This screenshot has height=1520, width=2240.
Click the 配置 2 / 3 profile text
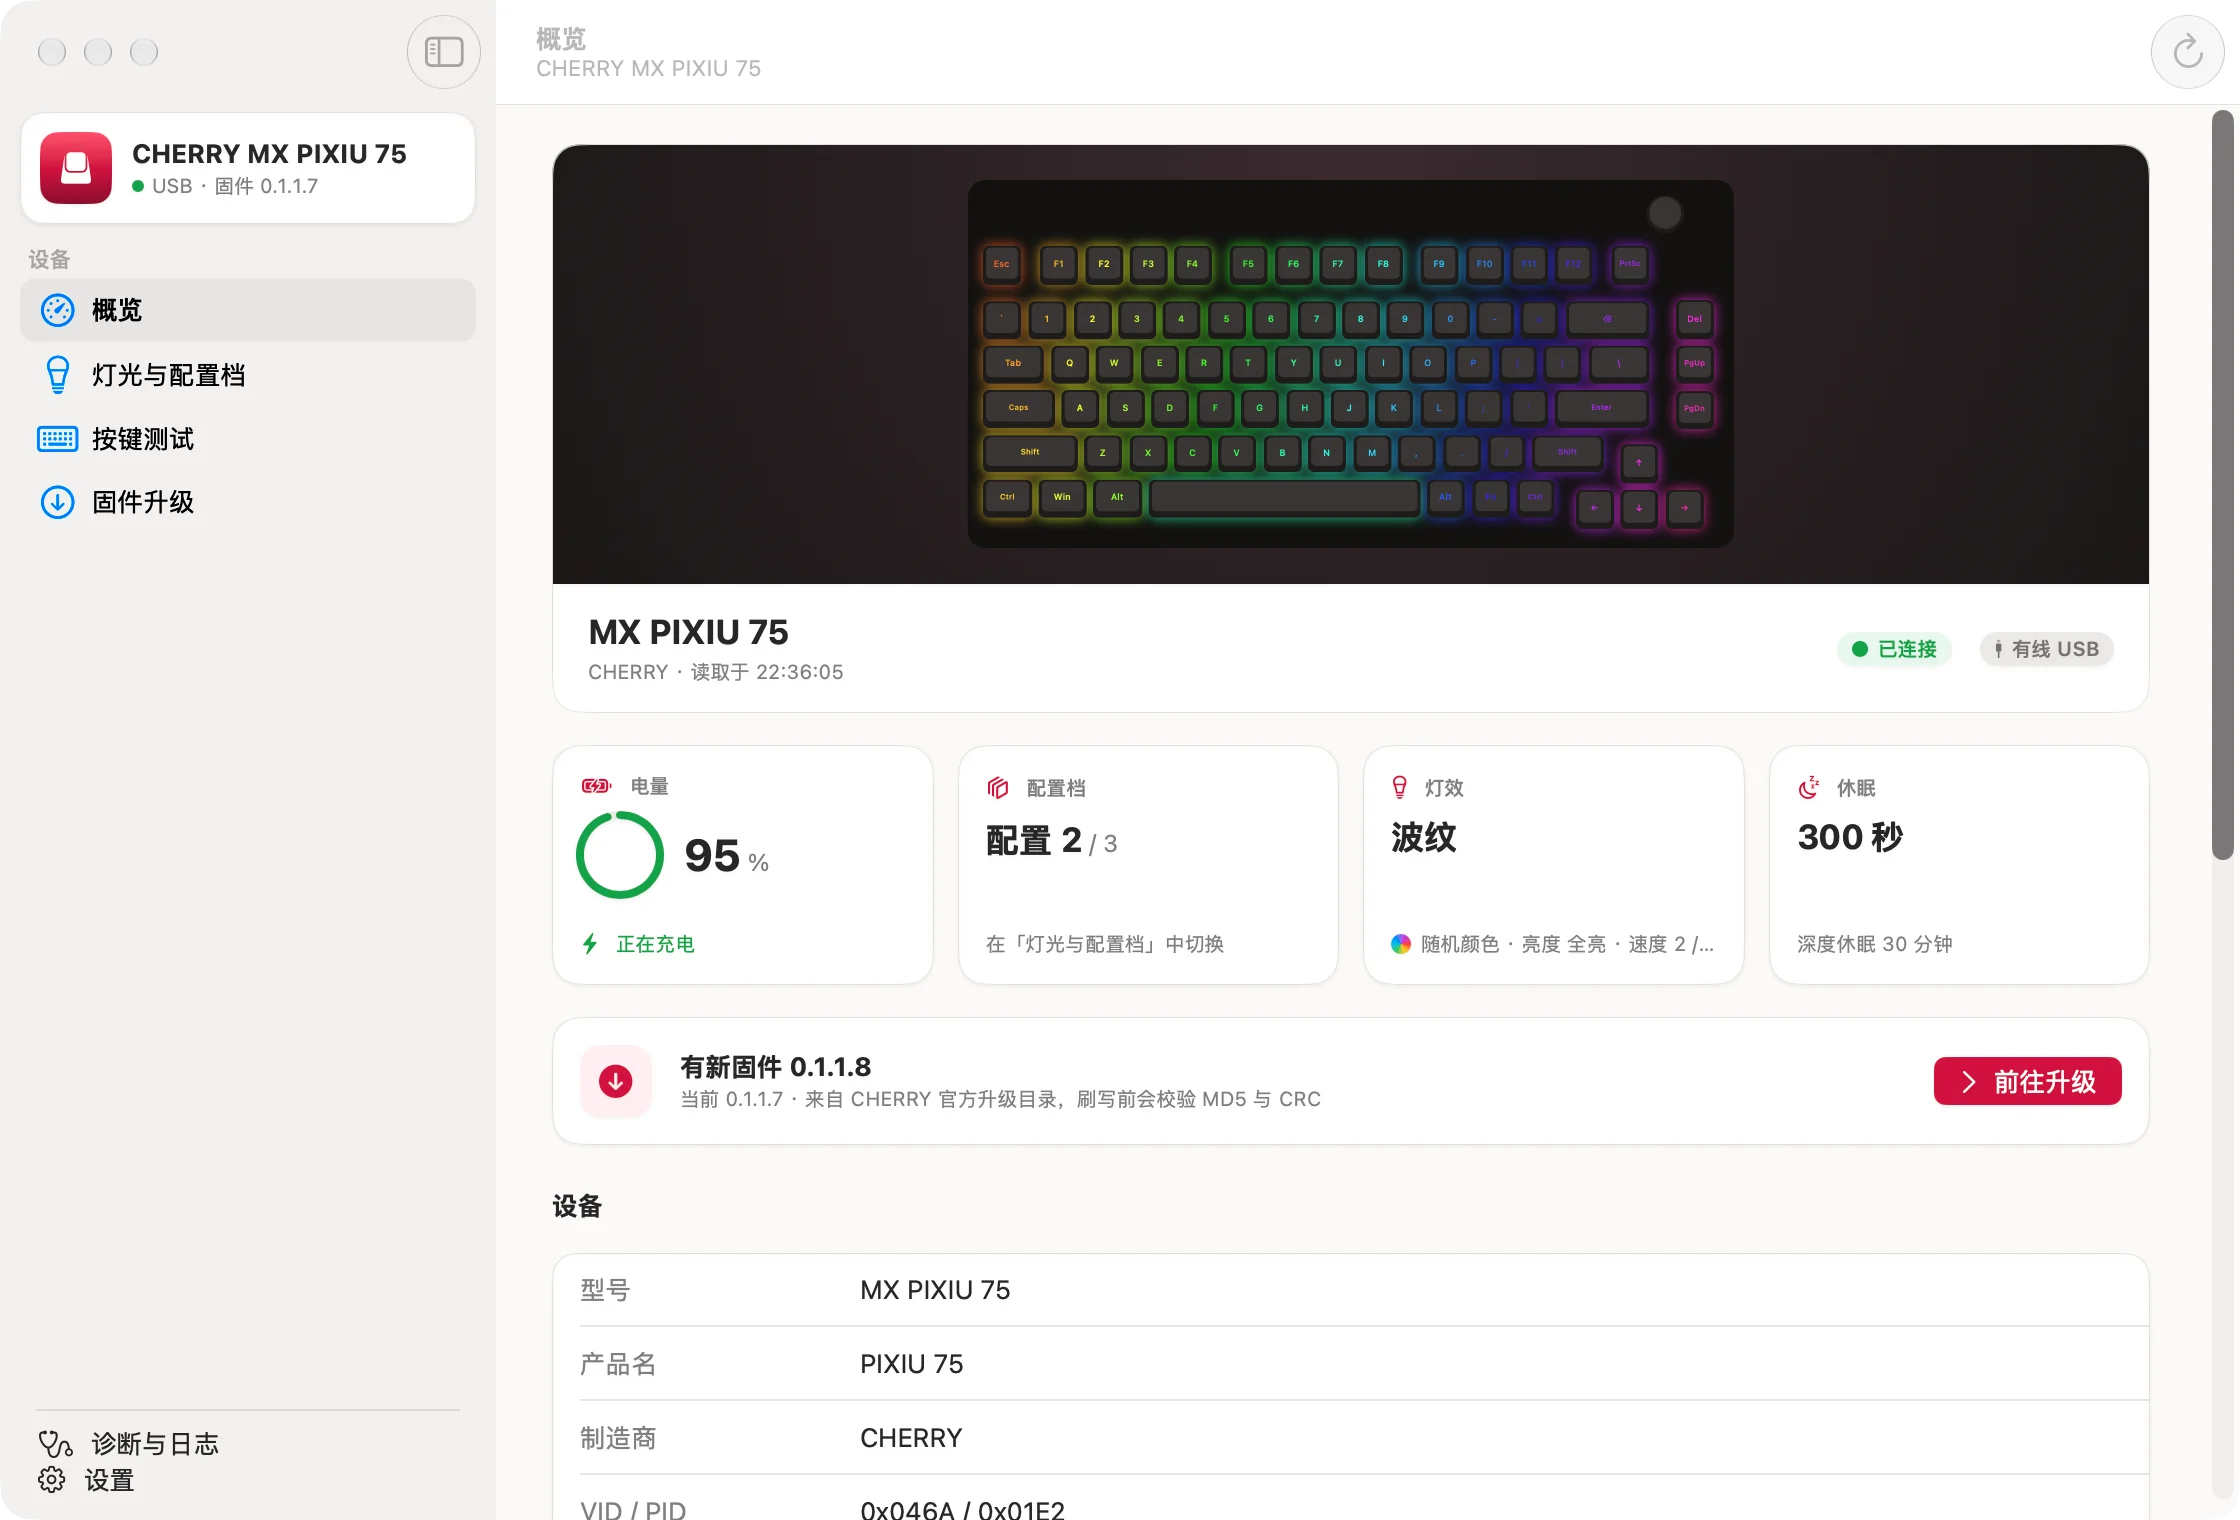point(1051,841)
